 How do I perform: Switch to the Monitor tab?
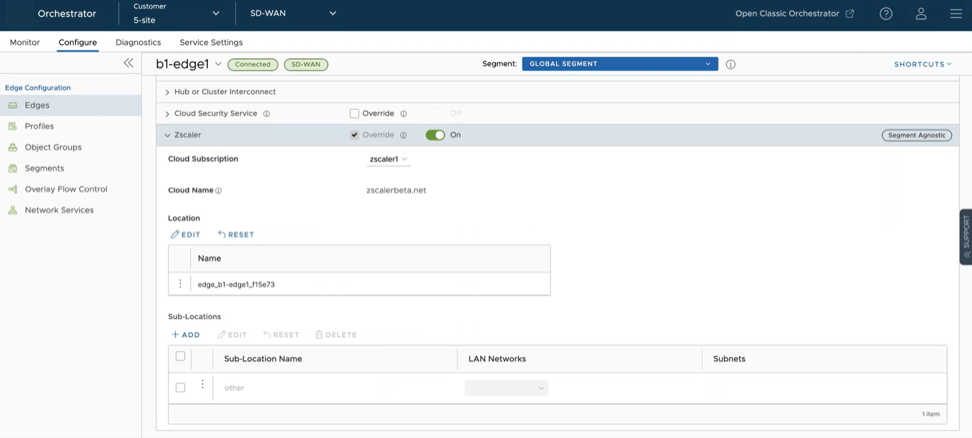pyautogui.click(x=25, y=42)
